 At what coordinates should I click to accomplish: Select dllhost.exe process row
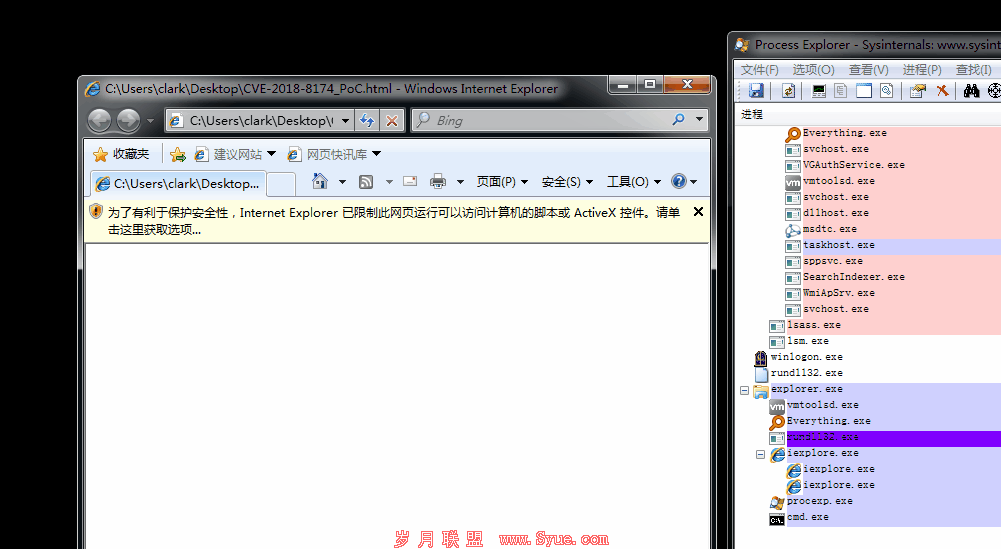892,213
